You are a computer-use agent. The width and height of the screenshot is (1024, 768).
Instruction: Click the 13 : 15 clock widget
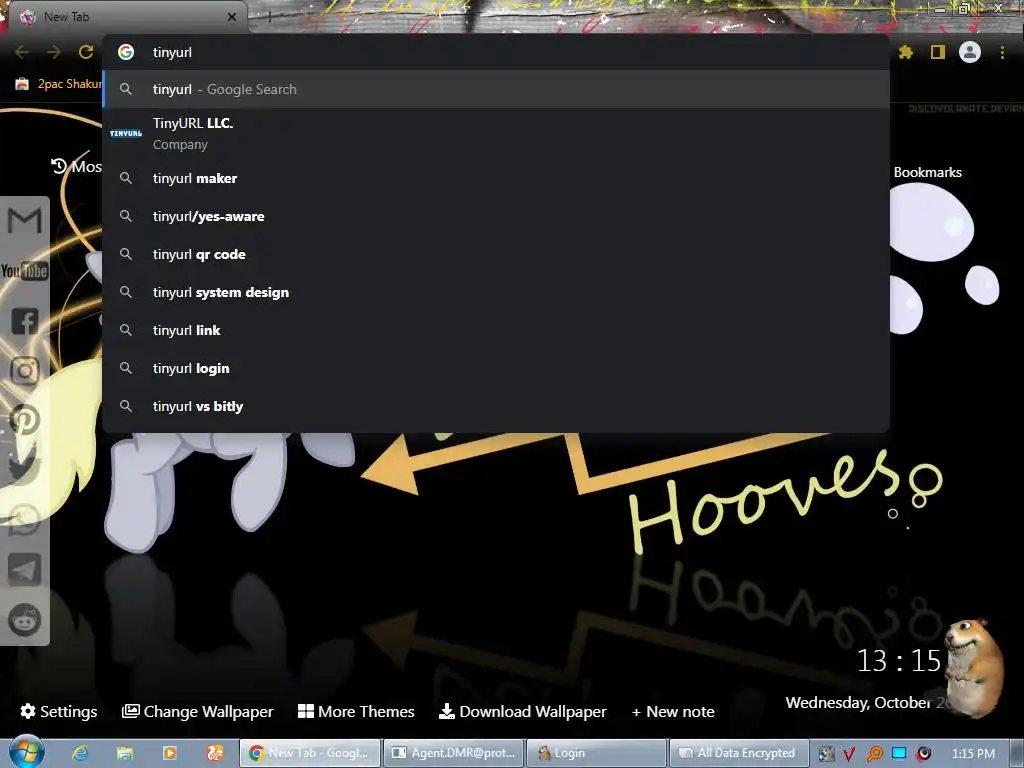click(x=899, y=661)
